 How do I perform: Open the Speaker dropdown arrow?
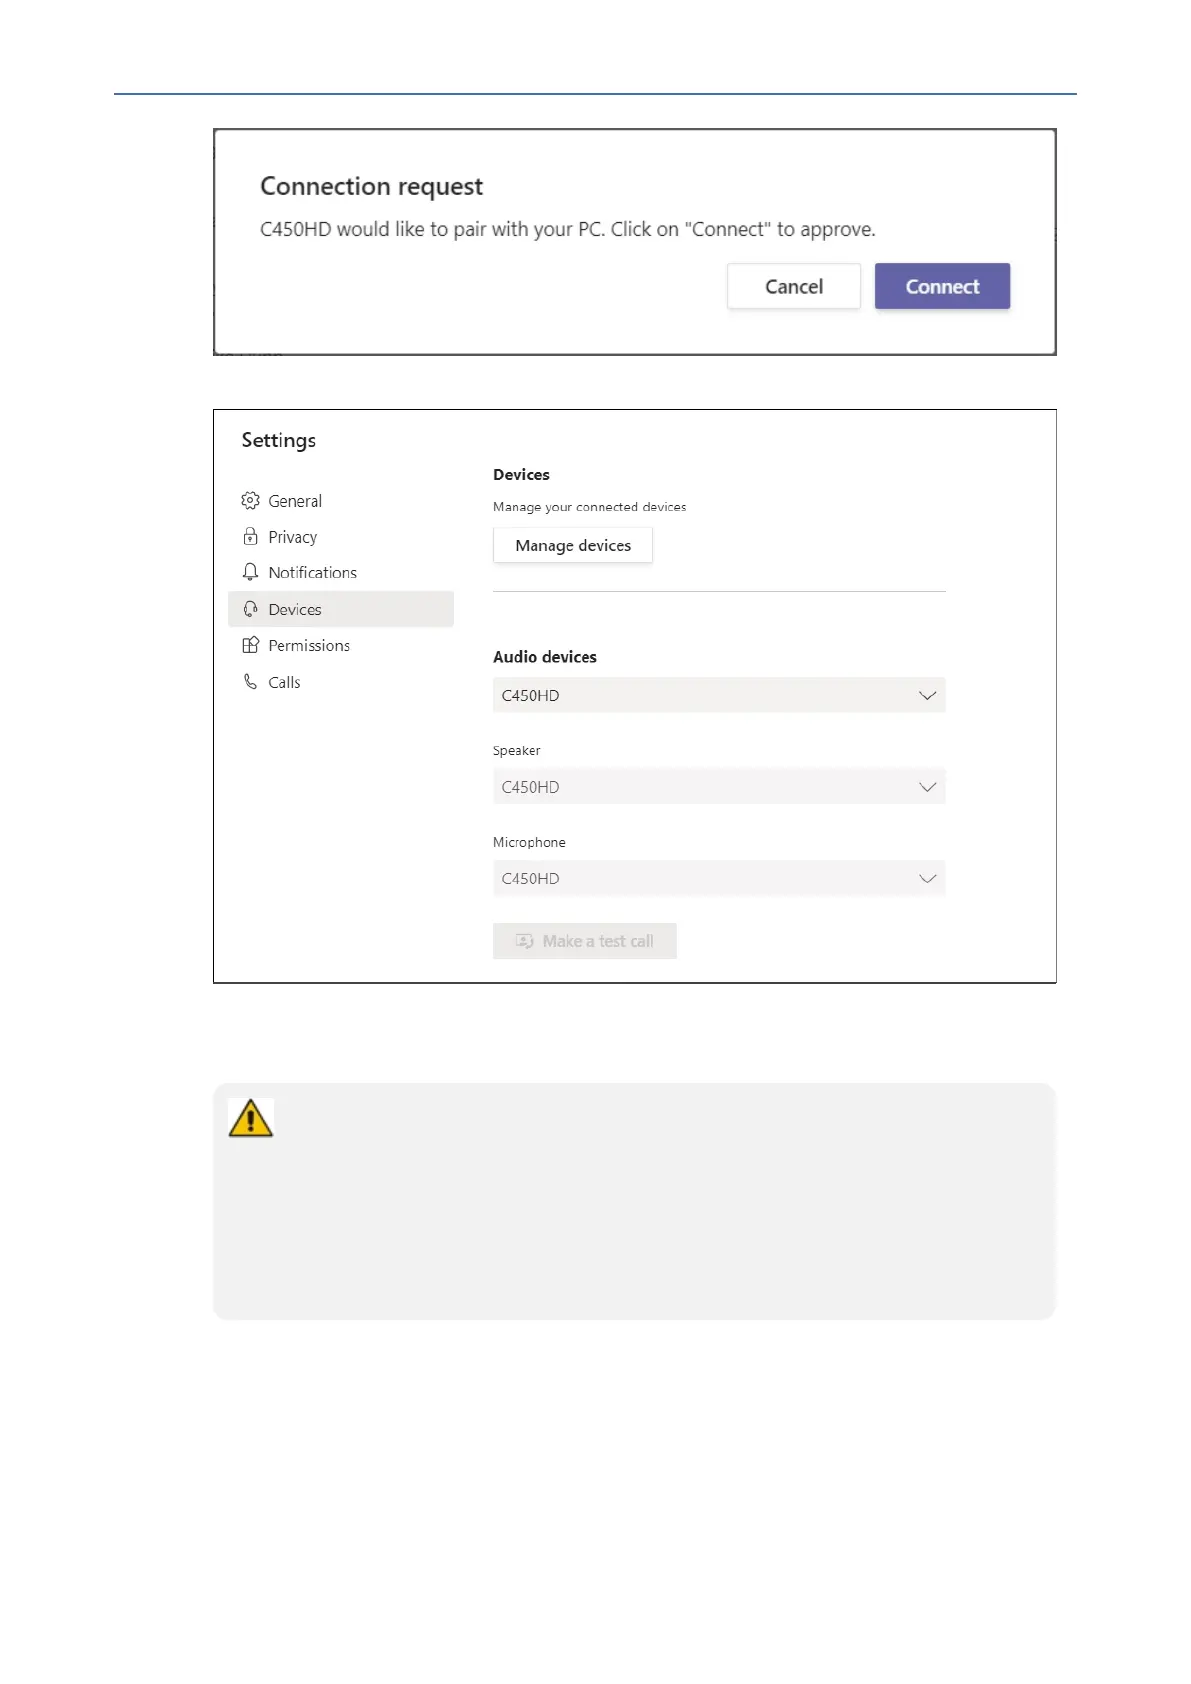[x=927, y=787]
